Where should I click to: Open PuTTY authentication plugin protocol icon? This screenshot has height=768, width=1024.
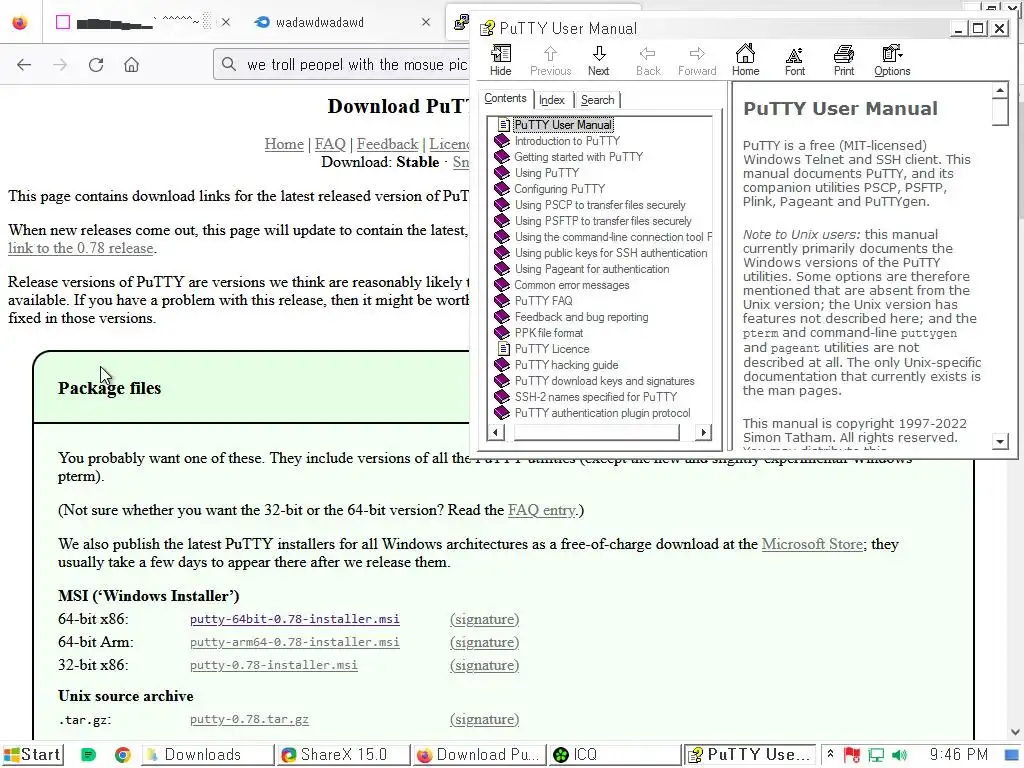[502, 413]
